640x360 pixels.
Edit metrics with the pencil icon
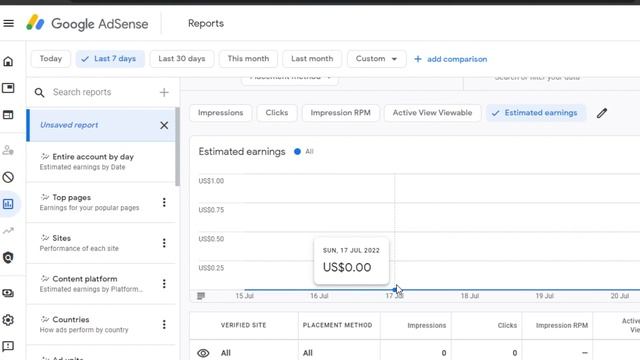click(602, 113)
